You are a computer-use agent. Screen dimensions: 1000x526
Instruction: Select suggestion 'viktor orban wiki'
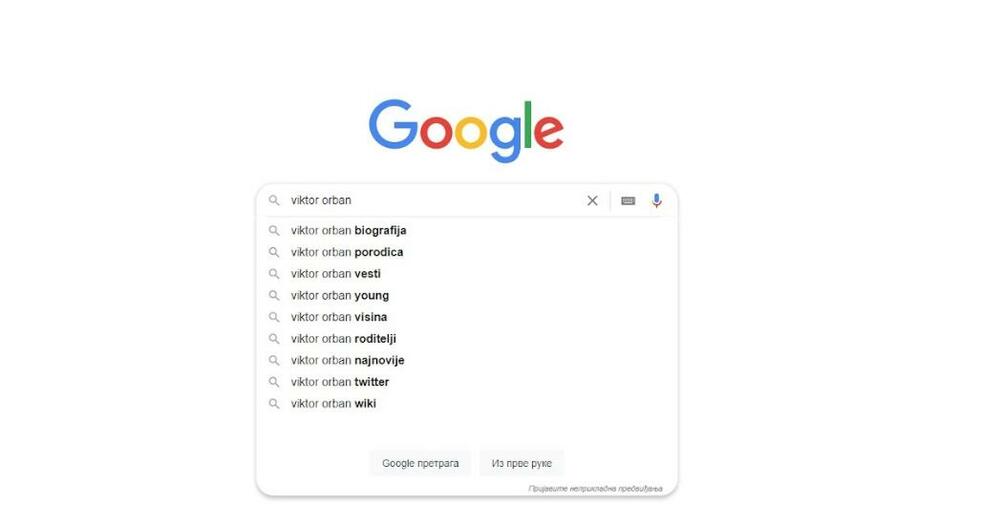334,404
